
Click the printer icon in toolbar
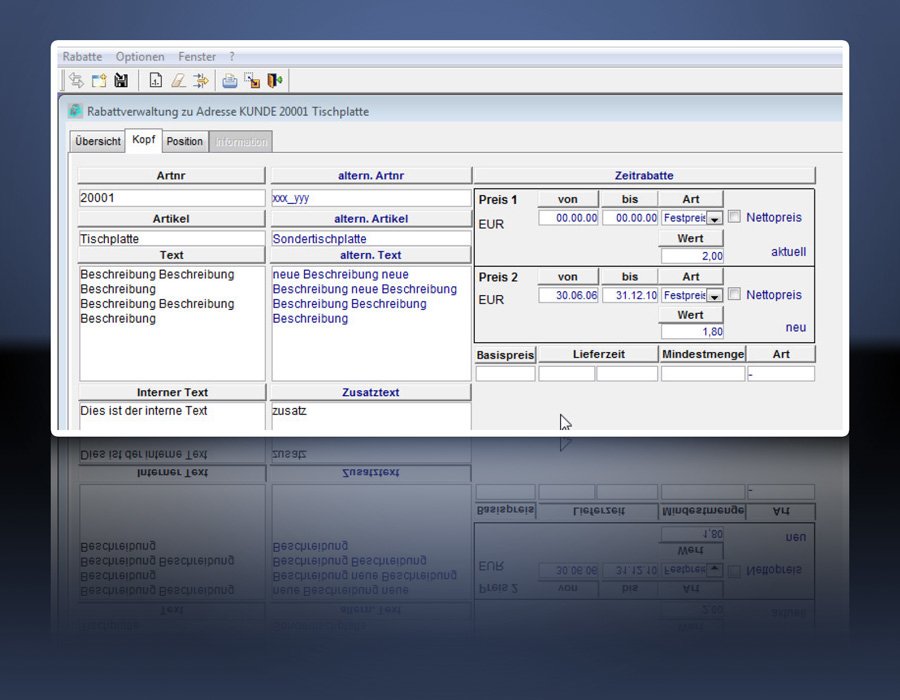tap(230, 81)
